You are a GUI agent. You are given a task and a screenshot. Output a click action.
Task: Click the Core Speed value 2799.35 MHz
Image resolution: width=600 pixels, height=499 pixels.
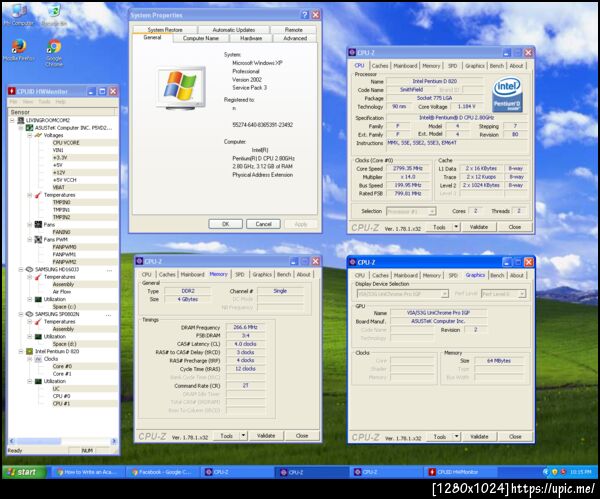coord(408,168)
